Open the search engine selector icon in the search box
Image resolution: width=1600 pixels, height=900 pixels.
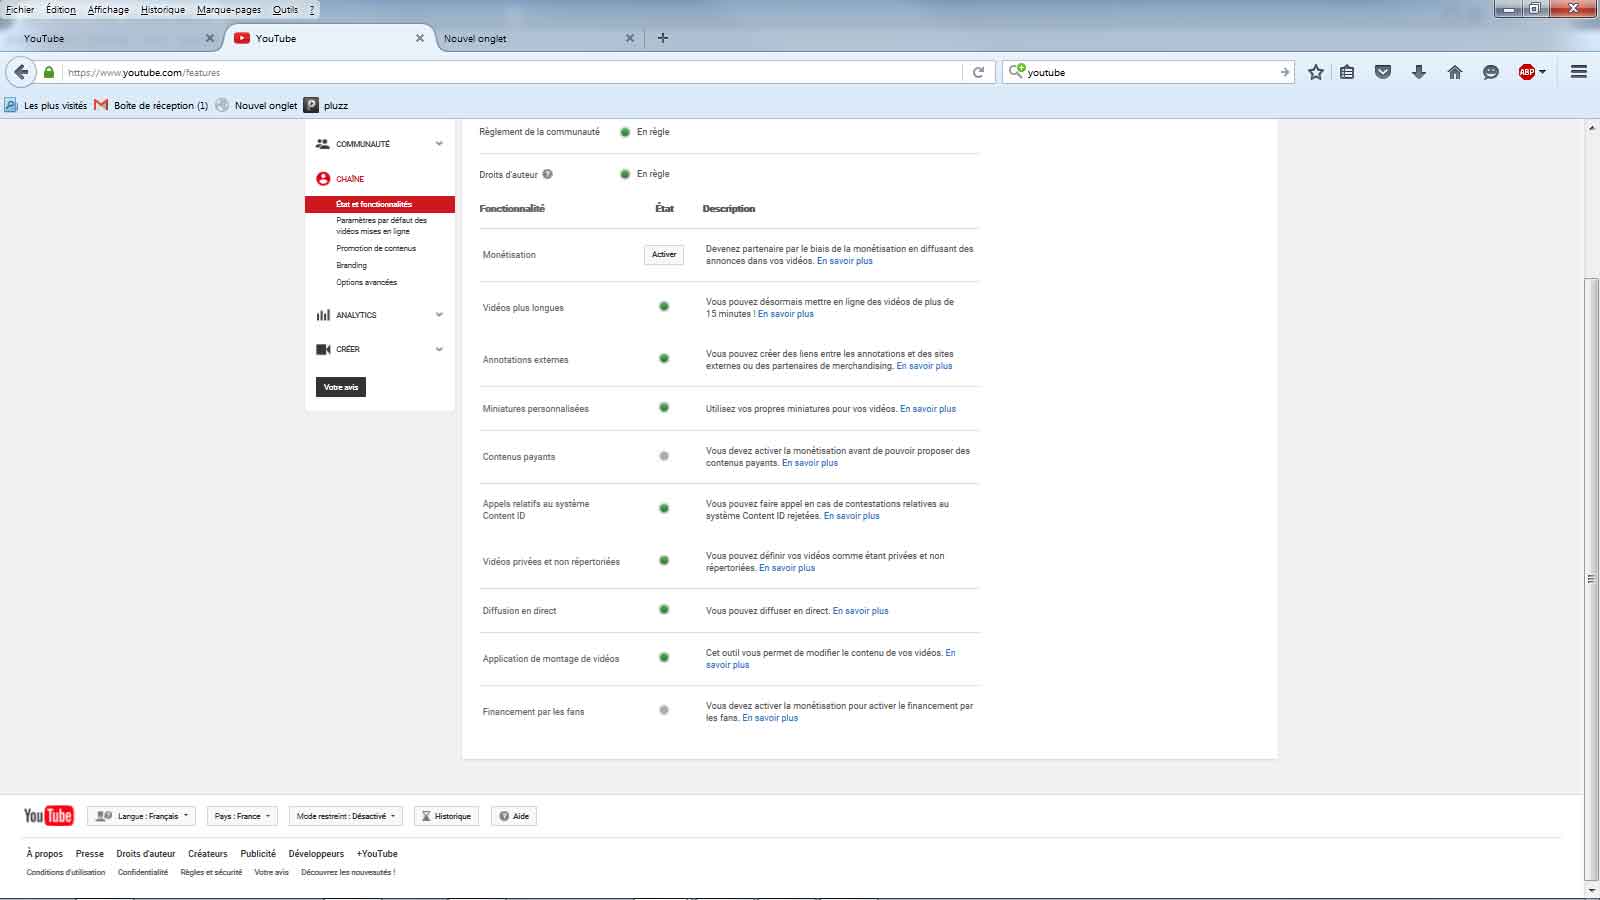pyautogui.click(x=1017, y=71)
